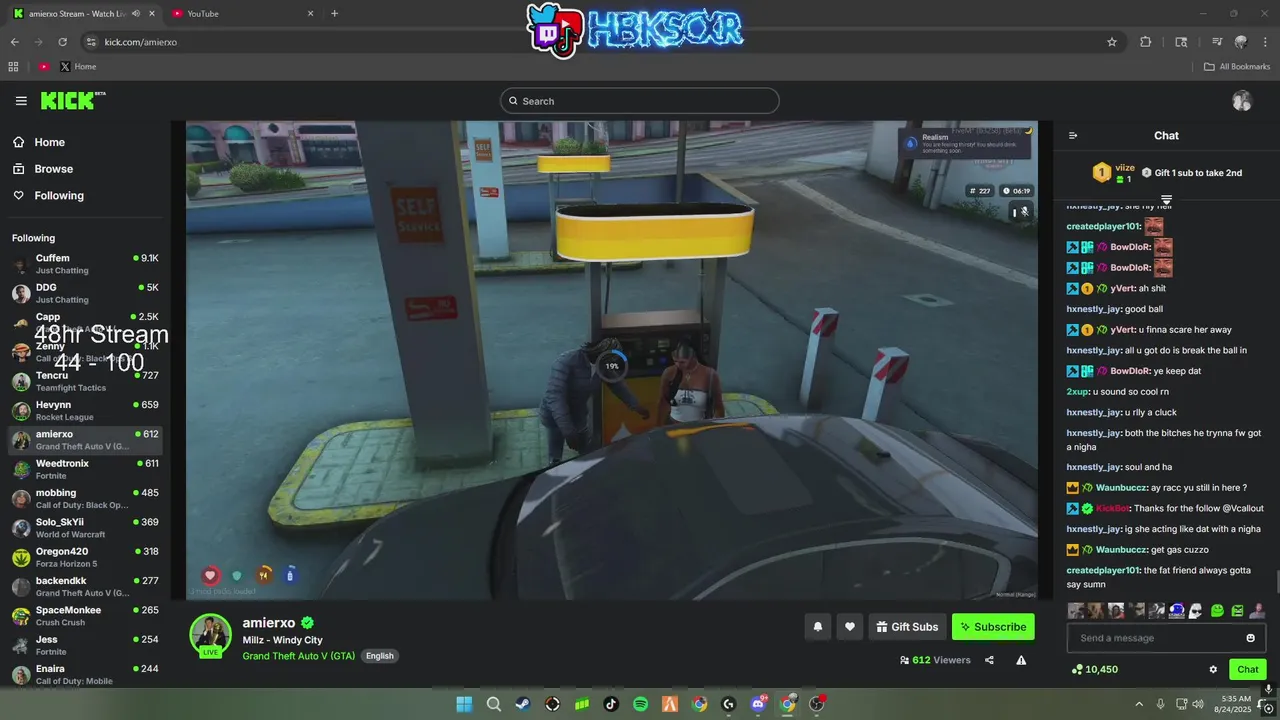Screen dimensions: 1280x720
Task: Open user profile avatar menu
Action: coord(1242,101)
